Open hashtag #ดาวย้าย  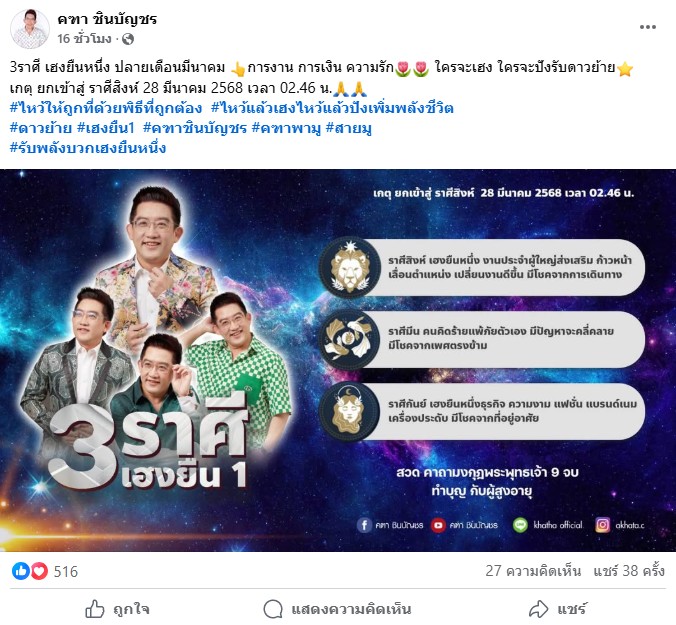[x=41, y=128]
